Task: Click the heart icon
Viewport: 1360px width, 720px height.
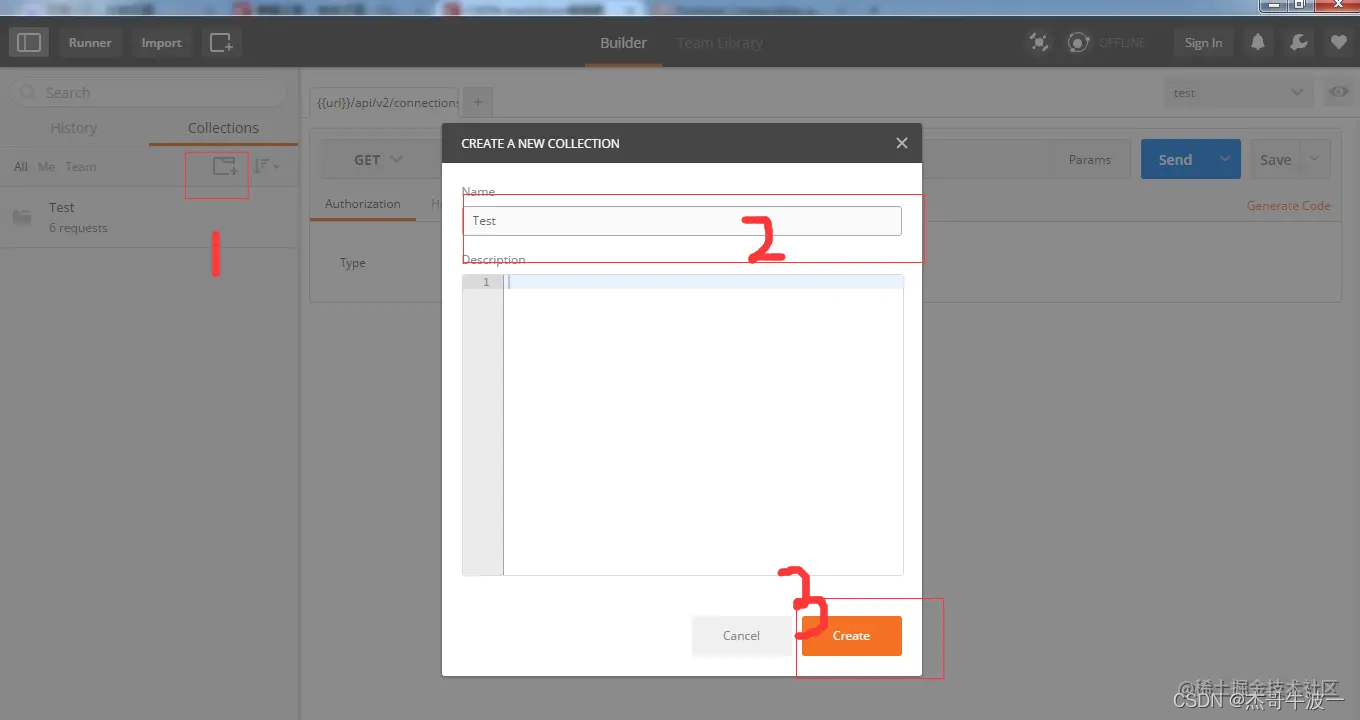Action: [1338, 43]
